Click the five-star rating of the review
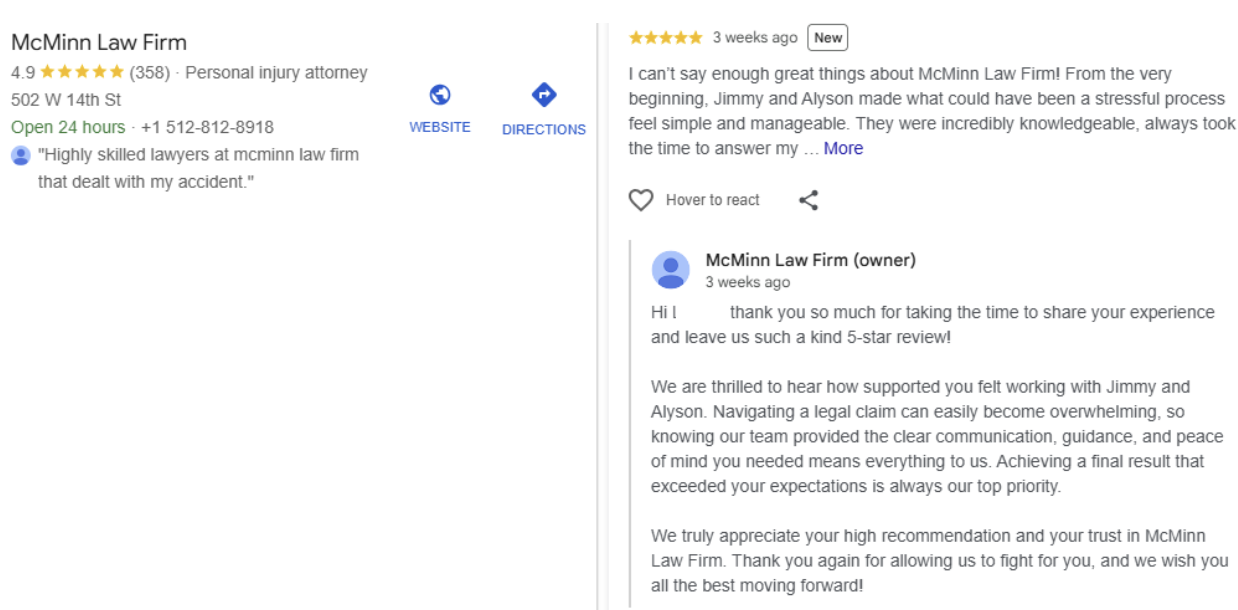 tap(666, 38)
